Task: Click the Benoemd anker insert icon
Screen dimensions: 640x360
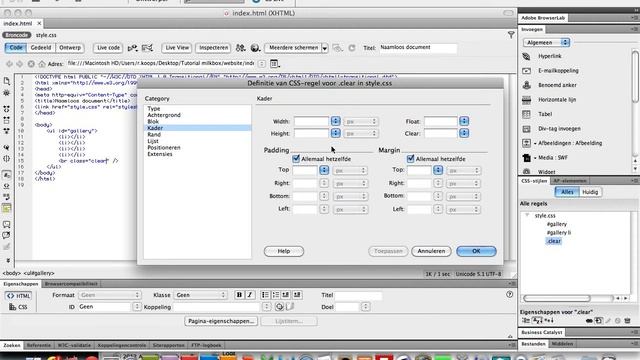Action: (x=527, y=85)
